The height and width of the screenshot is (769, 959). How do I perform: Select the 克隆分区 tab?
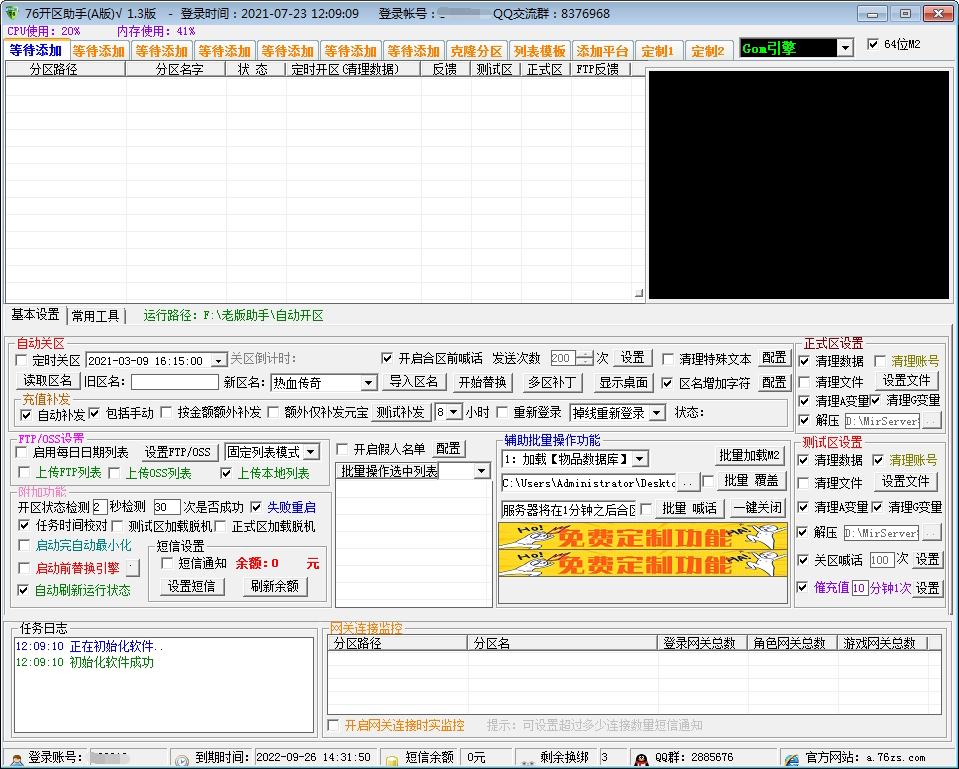[x=476, y=51]
